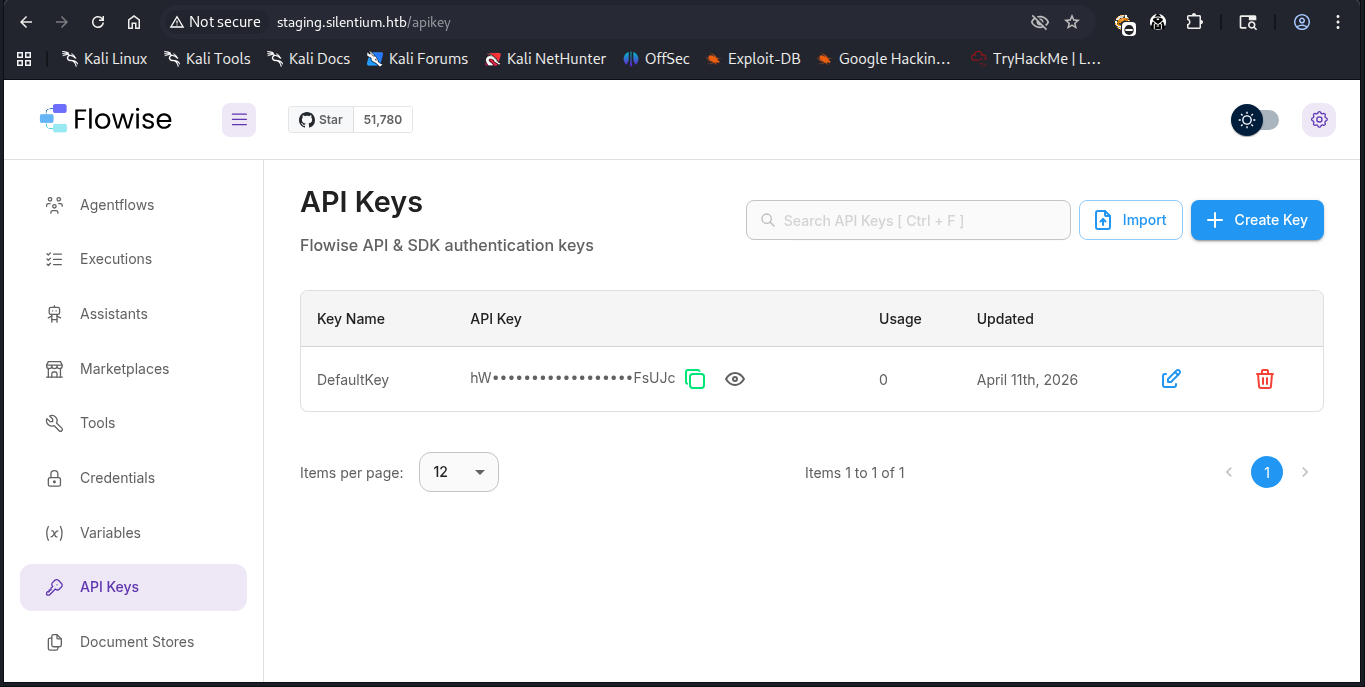The height and width of the screenshot is (687, 1365).
Task: Click the Create Key button
Action: coord(1257,220)
